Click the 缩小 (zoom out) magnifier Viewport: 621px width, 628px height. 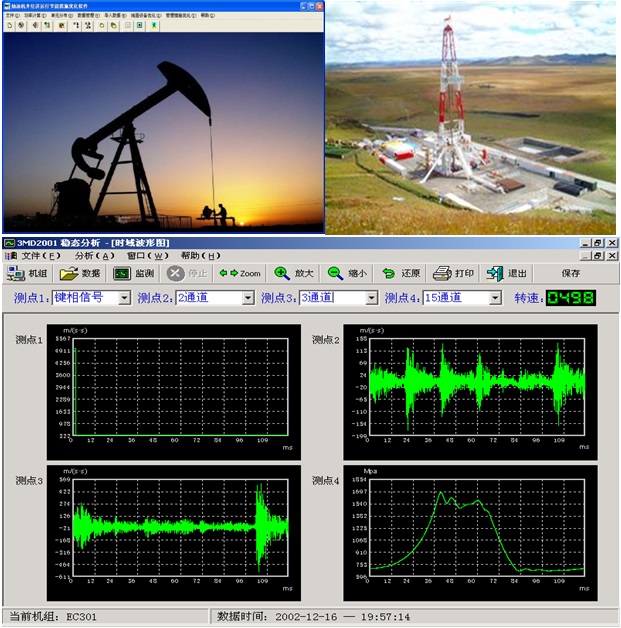[336, 273]
